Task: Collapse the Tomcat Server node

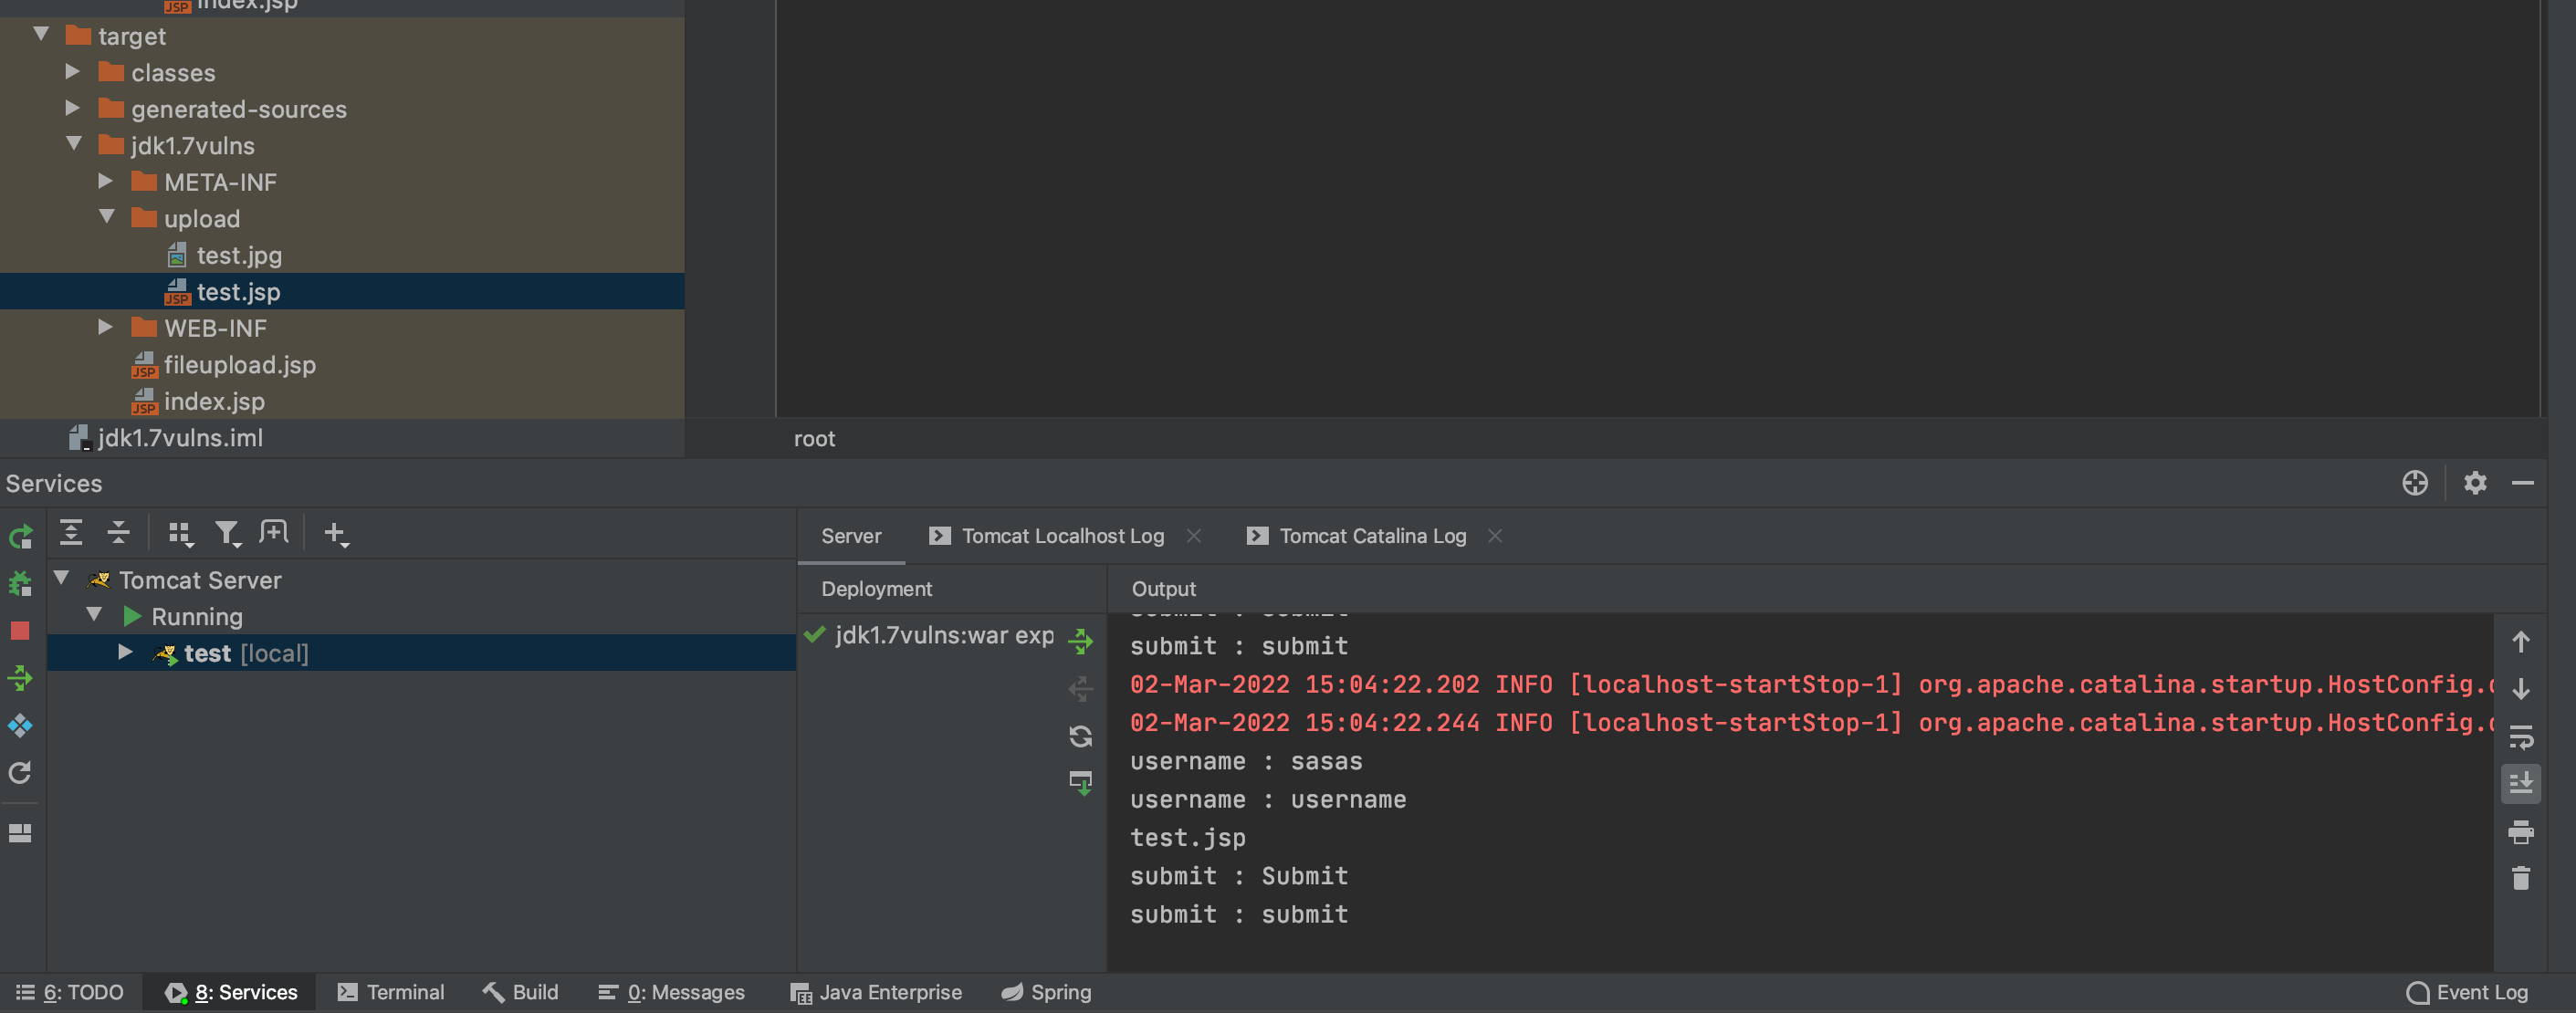Action: click(61, 579)
